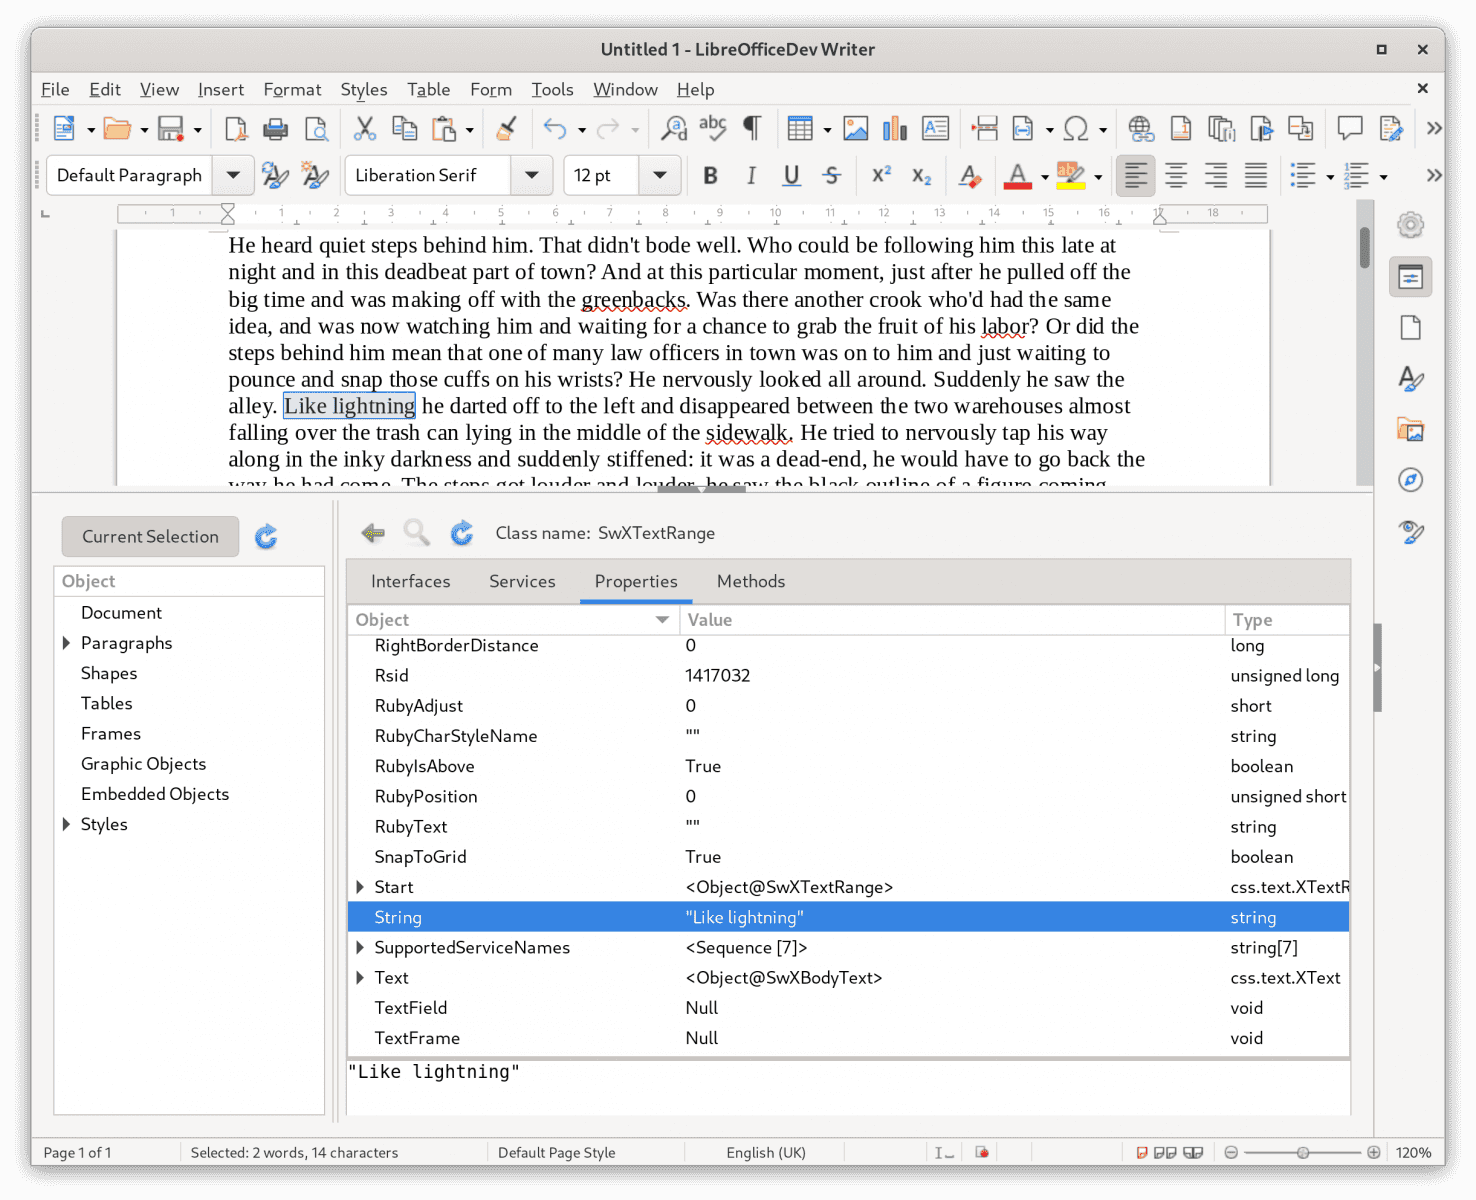1476x1200 pixels.
Task: Open the Gallery deck in the sidebar
Action: click(1410, 429)
